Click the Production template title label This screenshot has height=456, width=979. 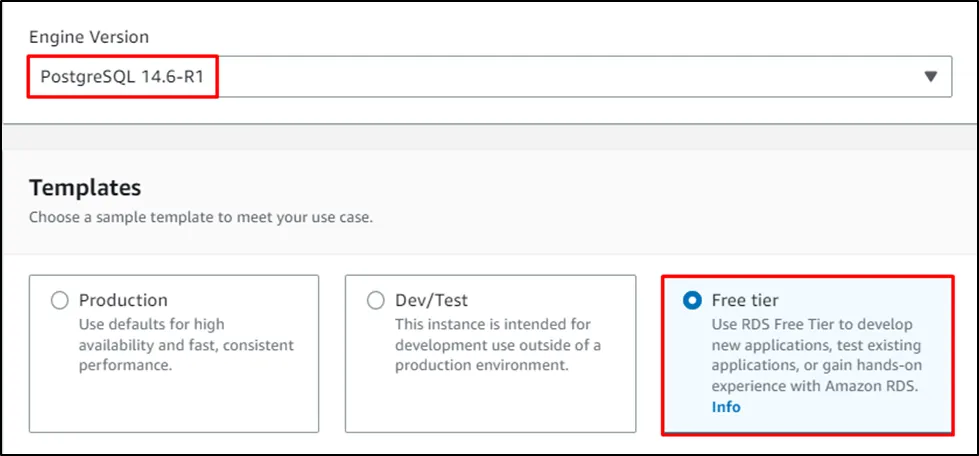click(x=123, y=300)
